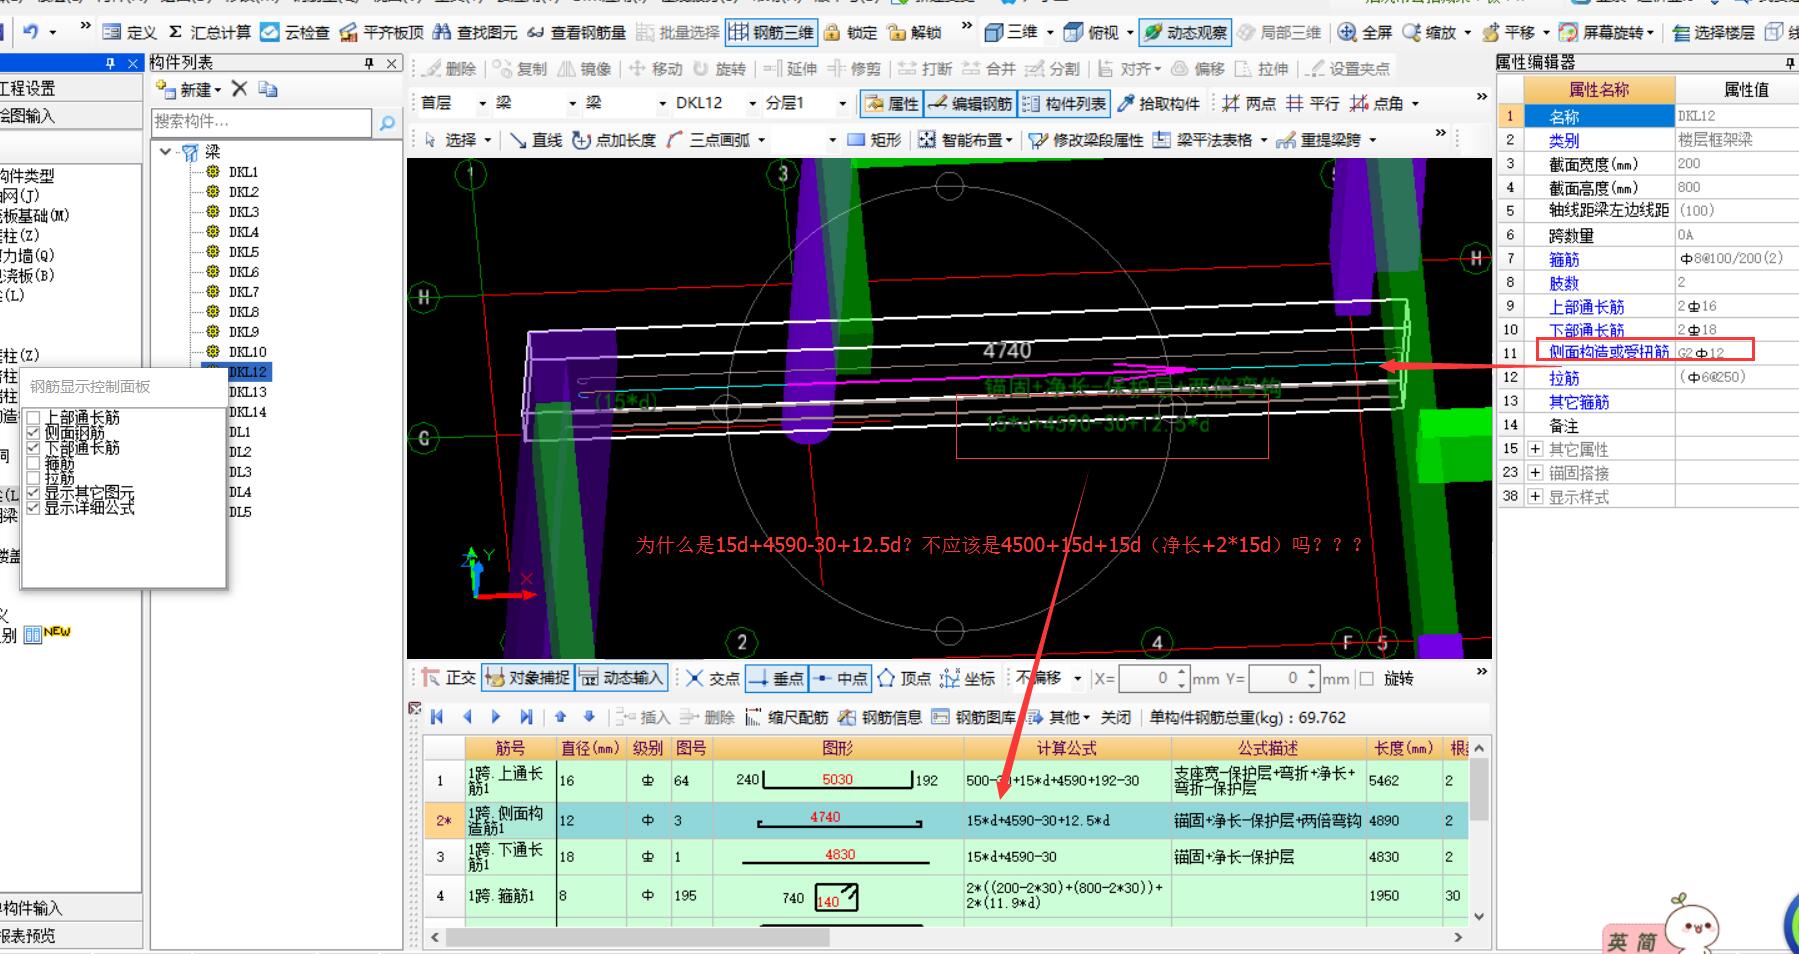Toggle the 钢筋三维 rebar 3D view
Image resolution: width=1799 pixels, height=954 pixels.
[x=771, y=32]
